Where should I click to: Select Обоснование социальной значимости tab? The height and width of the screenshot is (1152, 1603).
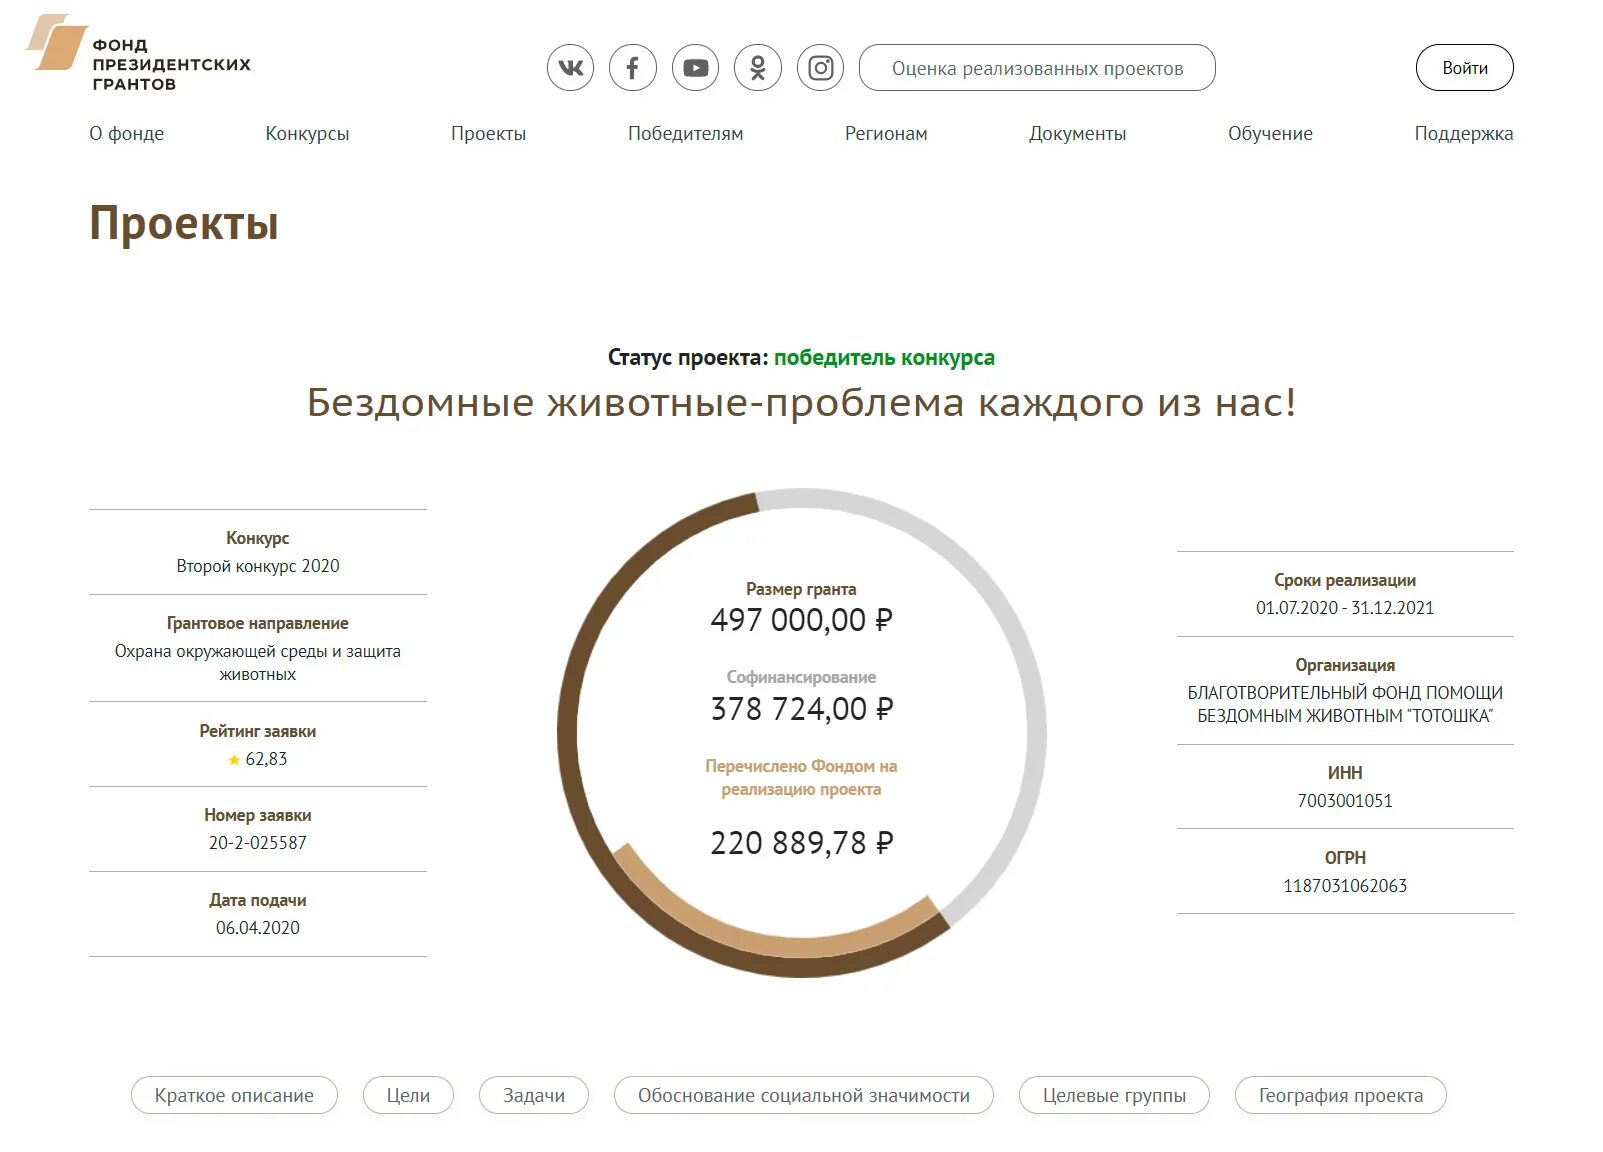point(804,1095)
